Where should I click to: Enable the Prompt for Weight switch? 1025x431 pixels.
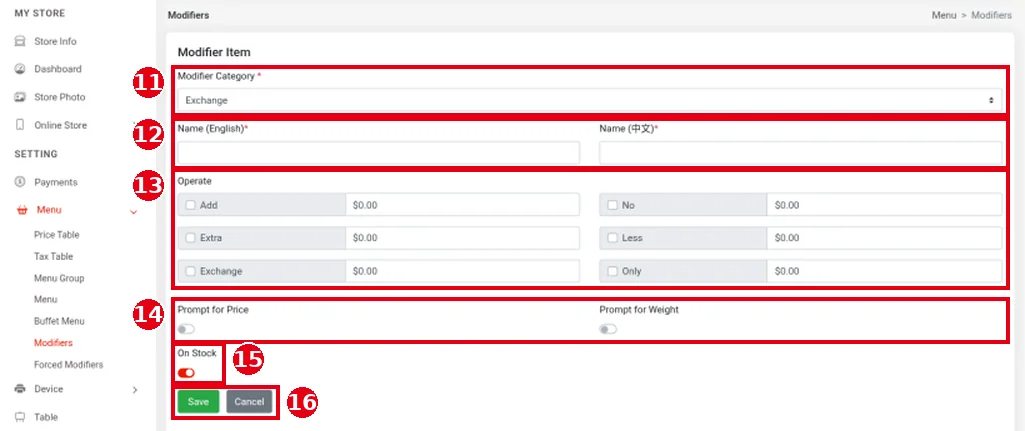[x=608, y=329]
